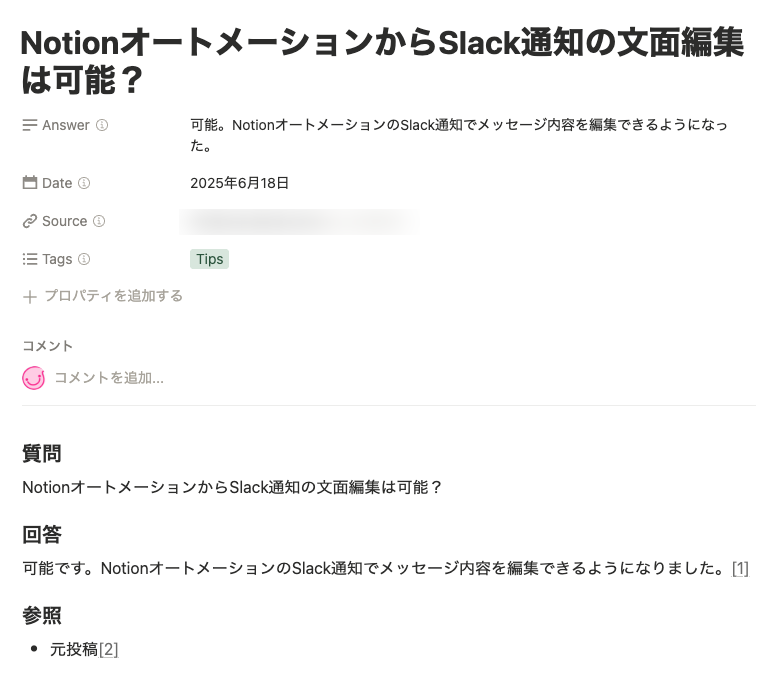Click the plus icon to add property
This screenshot has height=687, width=779.
click(30, 296)
